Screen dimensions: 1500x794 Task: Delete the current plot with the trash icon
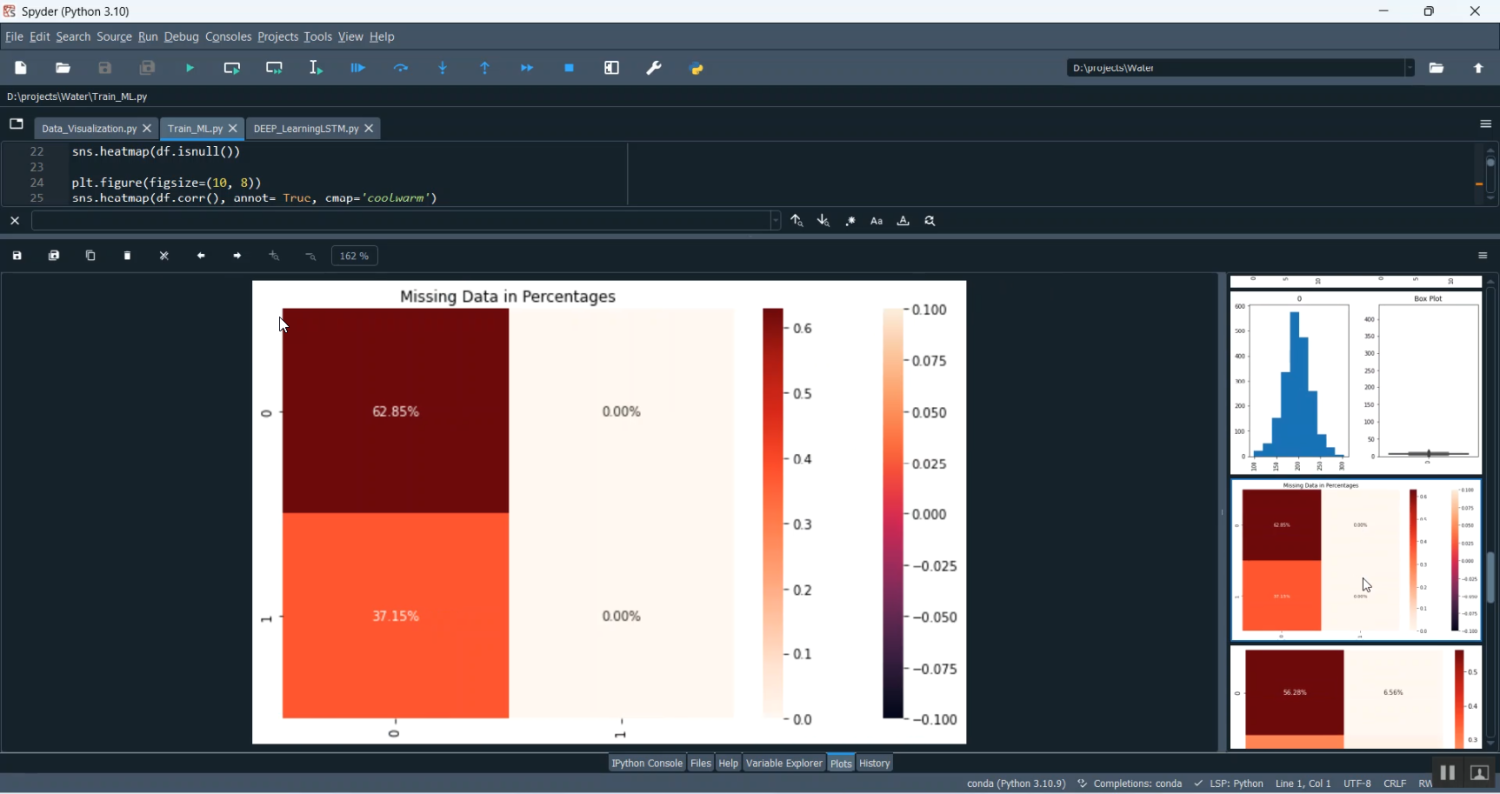click(x=128, y=256)
